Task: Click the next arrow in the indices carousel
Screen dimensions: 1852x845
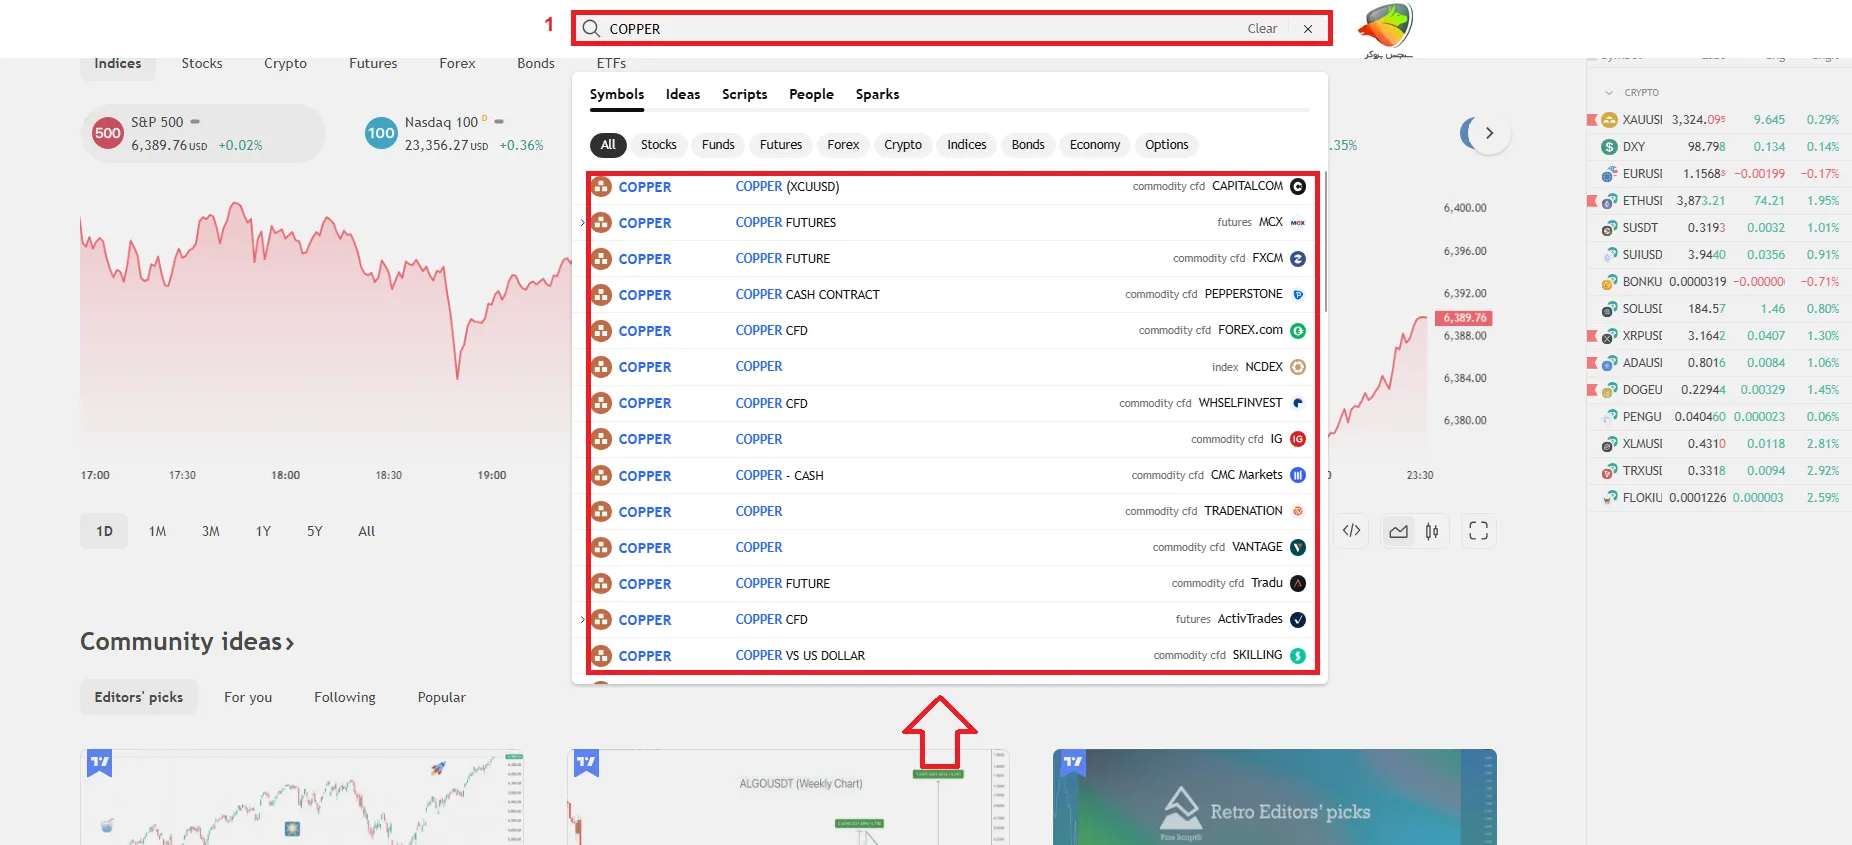Action: (x=1489, y=133)
